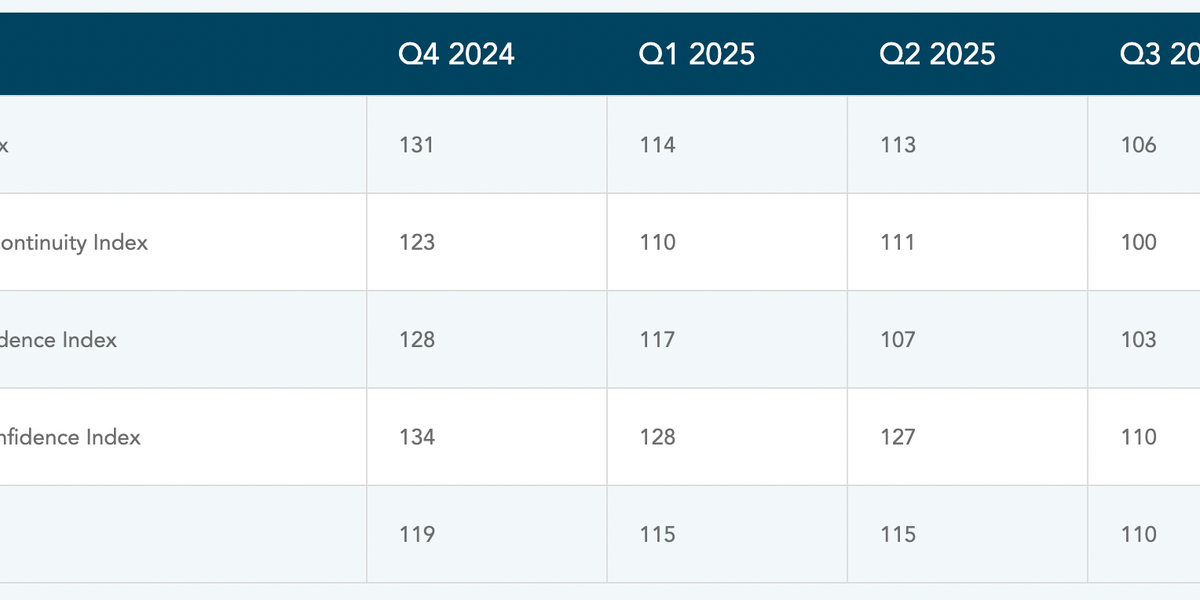Click the cell with value 134
The height and width of the screenshot is (600, 1200).
coord(417,437)
